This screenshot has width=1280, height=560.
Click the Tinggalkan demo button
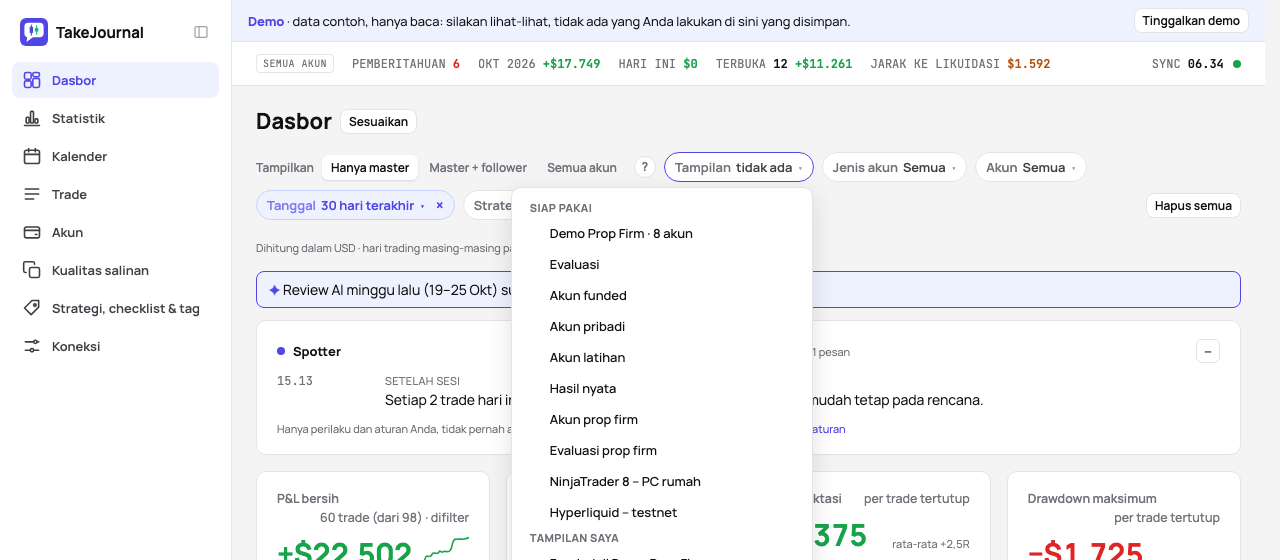pyautogui.click(x=1191, y=20)
